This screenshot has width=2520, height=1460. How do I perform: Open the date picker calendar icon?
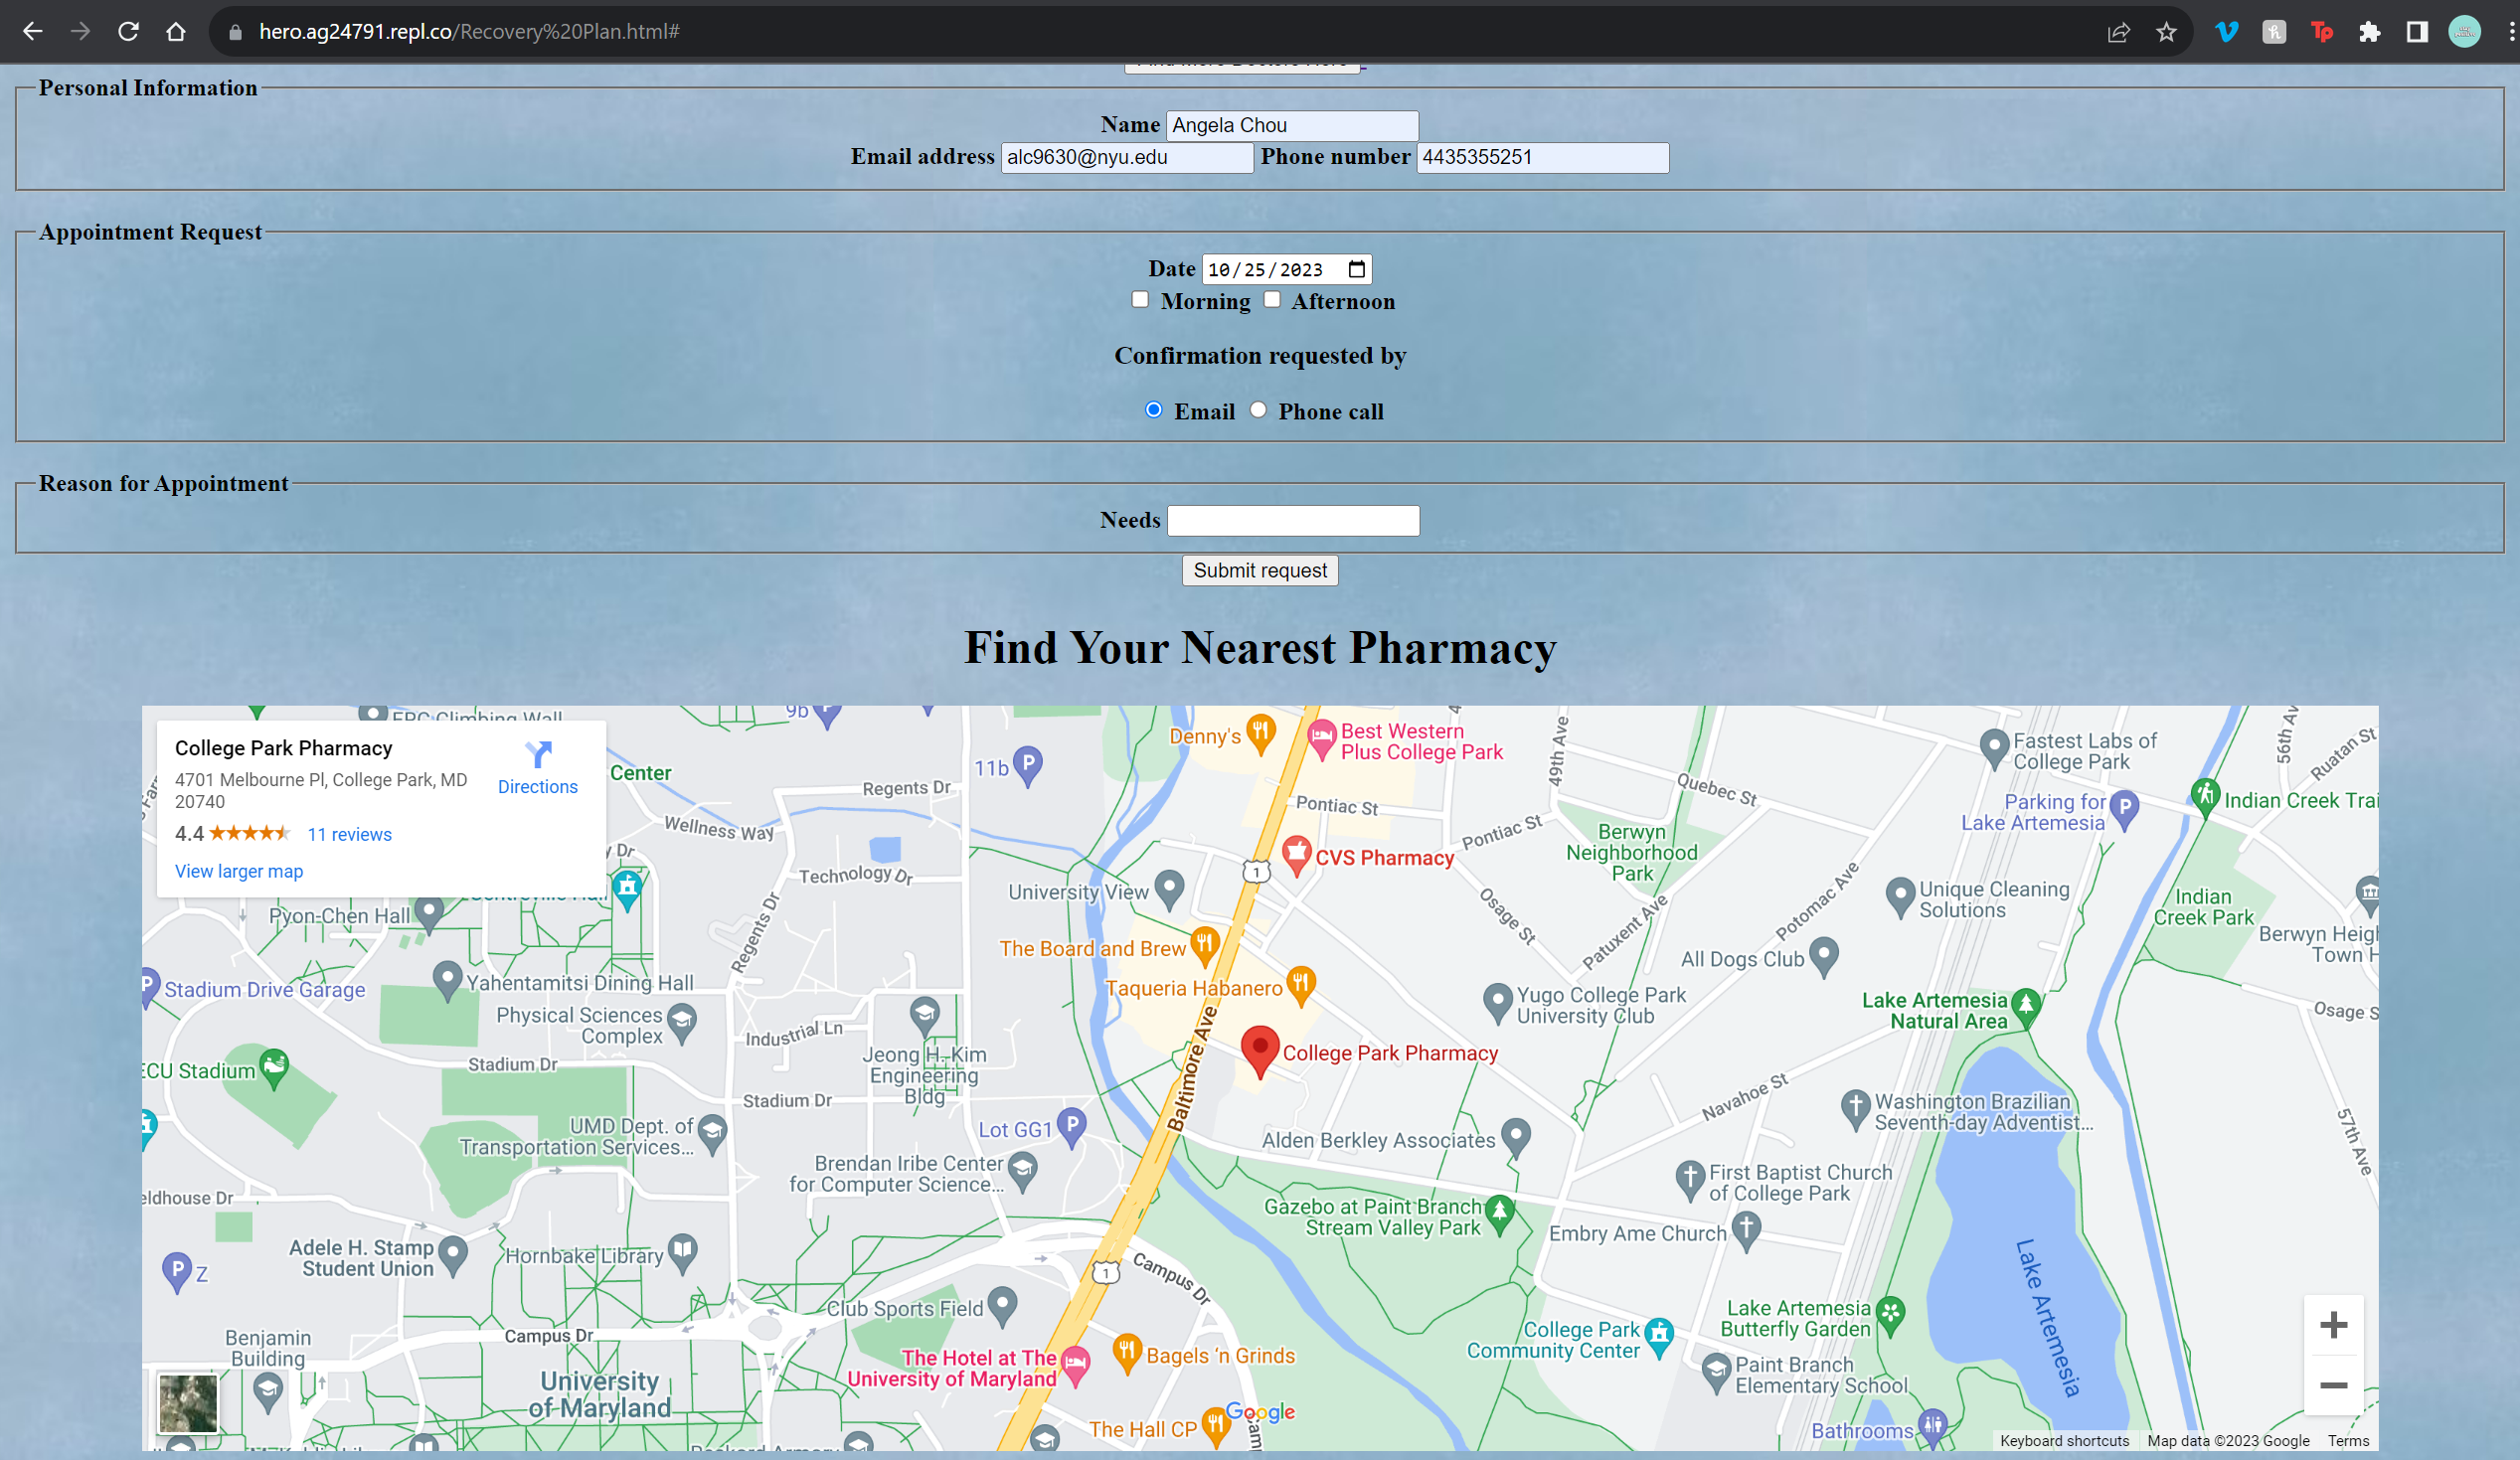1356,269
